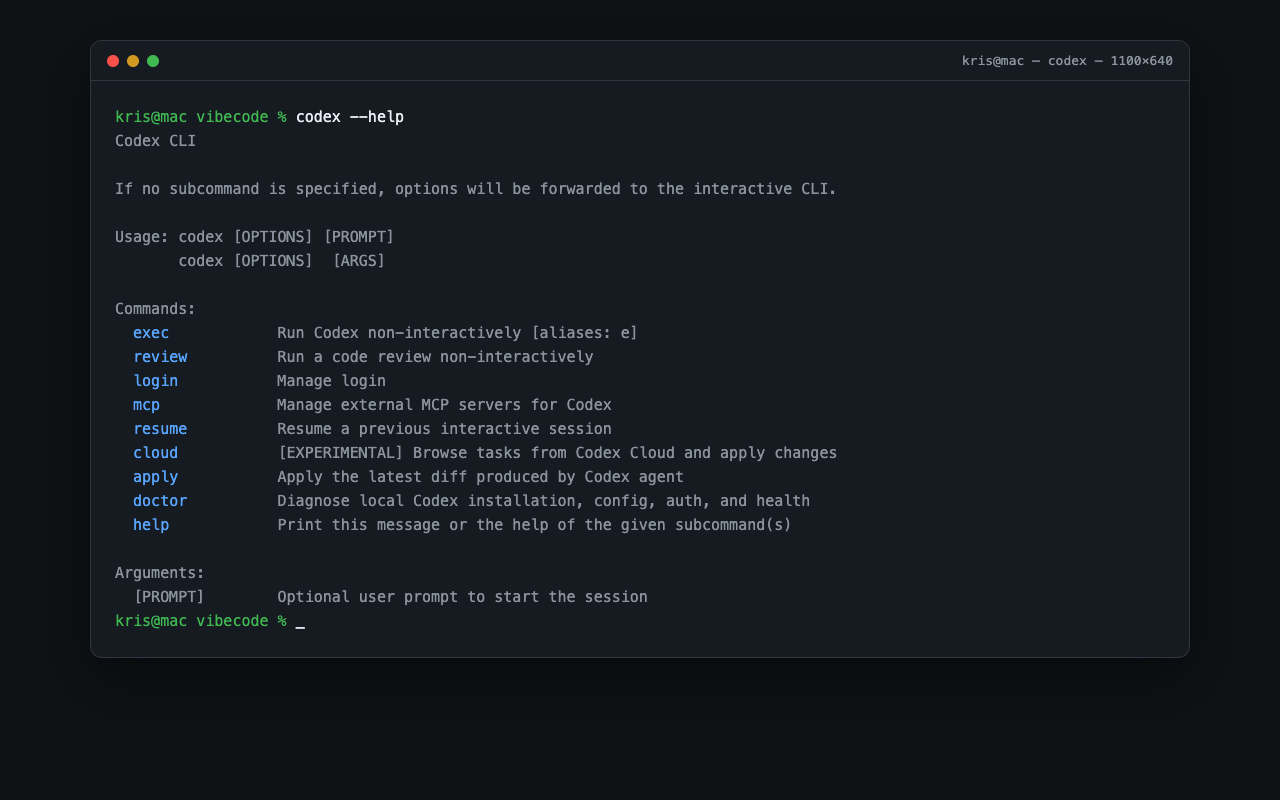Click the 'Codex CLI' heading line
This screenshot has height=800, width=1280.
click(x=156, y=141)
